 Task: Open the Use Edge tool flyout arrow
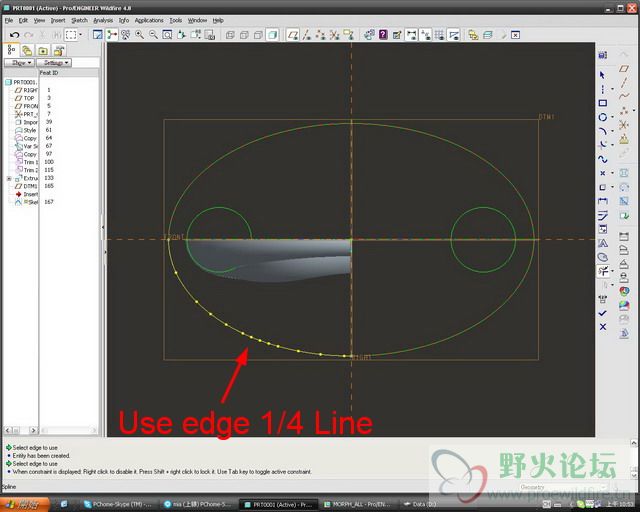(x=612, y=187)
